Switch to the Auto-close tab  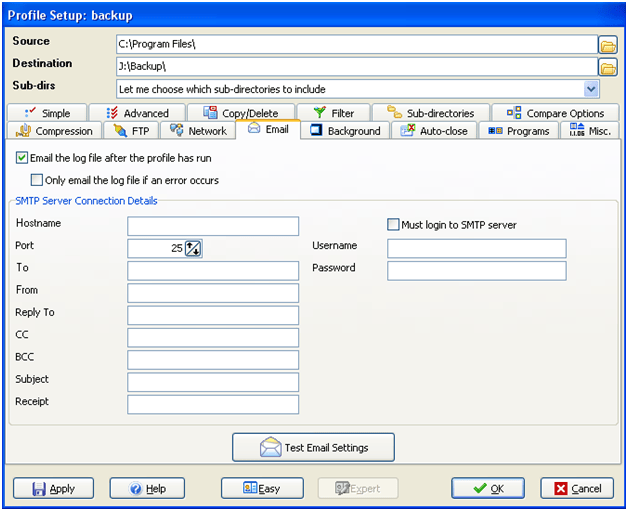[434, 131]
